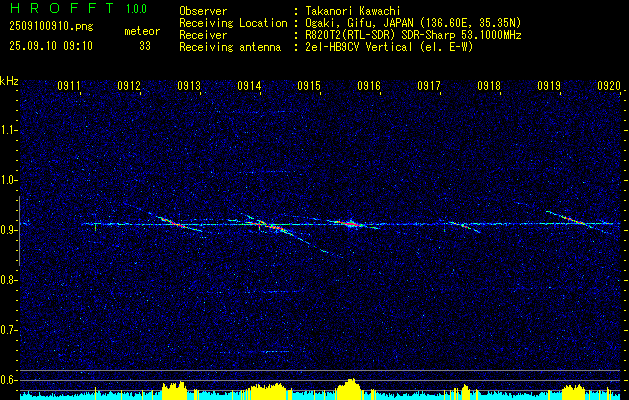
Task: Click the yellow power peak below 0919
Action: tap(574, 391)
